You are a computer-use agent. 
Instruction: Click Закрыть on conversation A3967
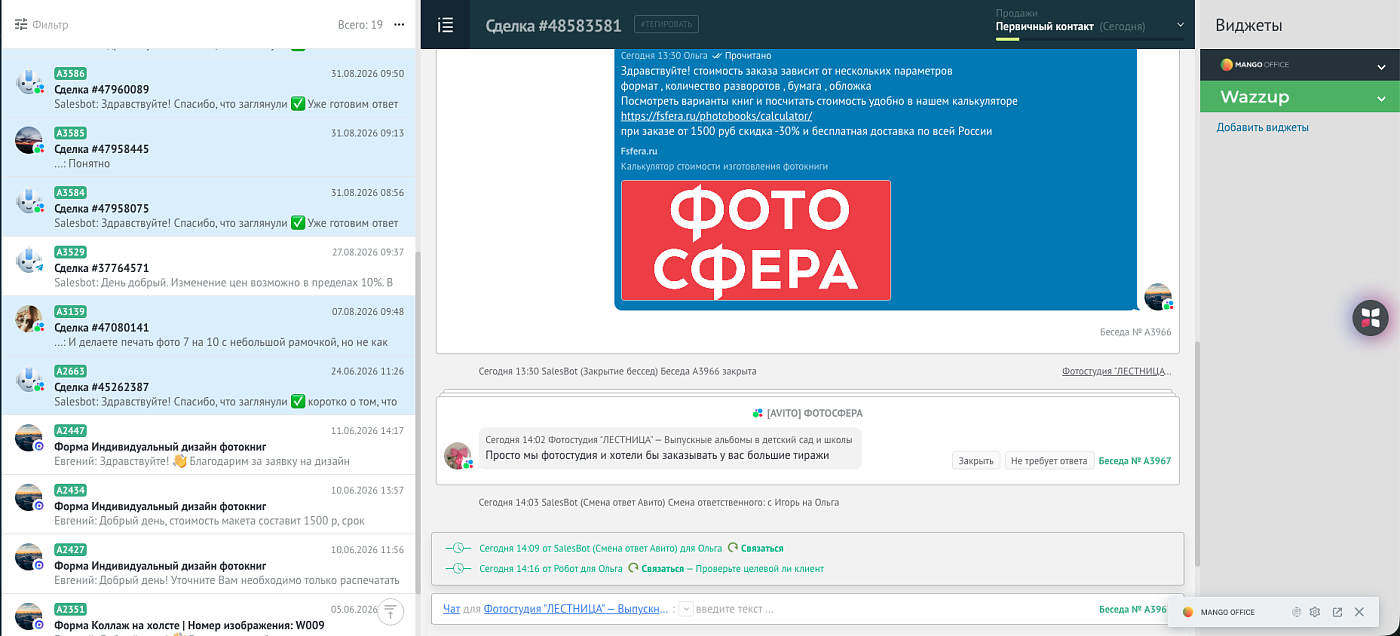coord(976,461)
